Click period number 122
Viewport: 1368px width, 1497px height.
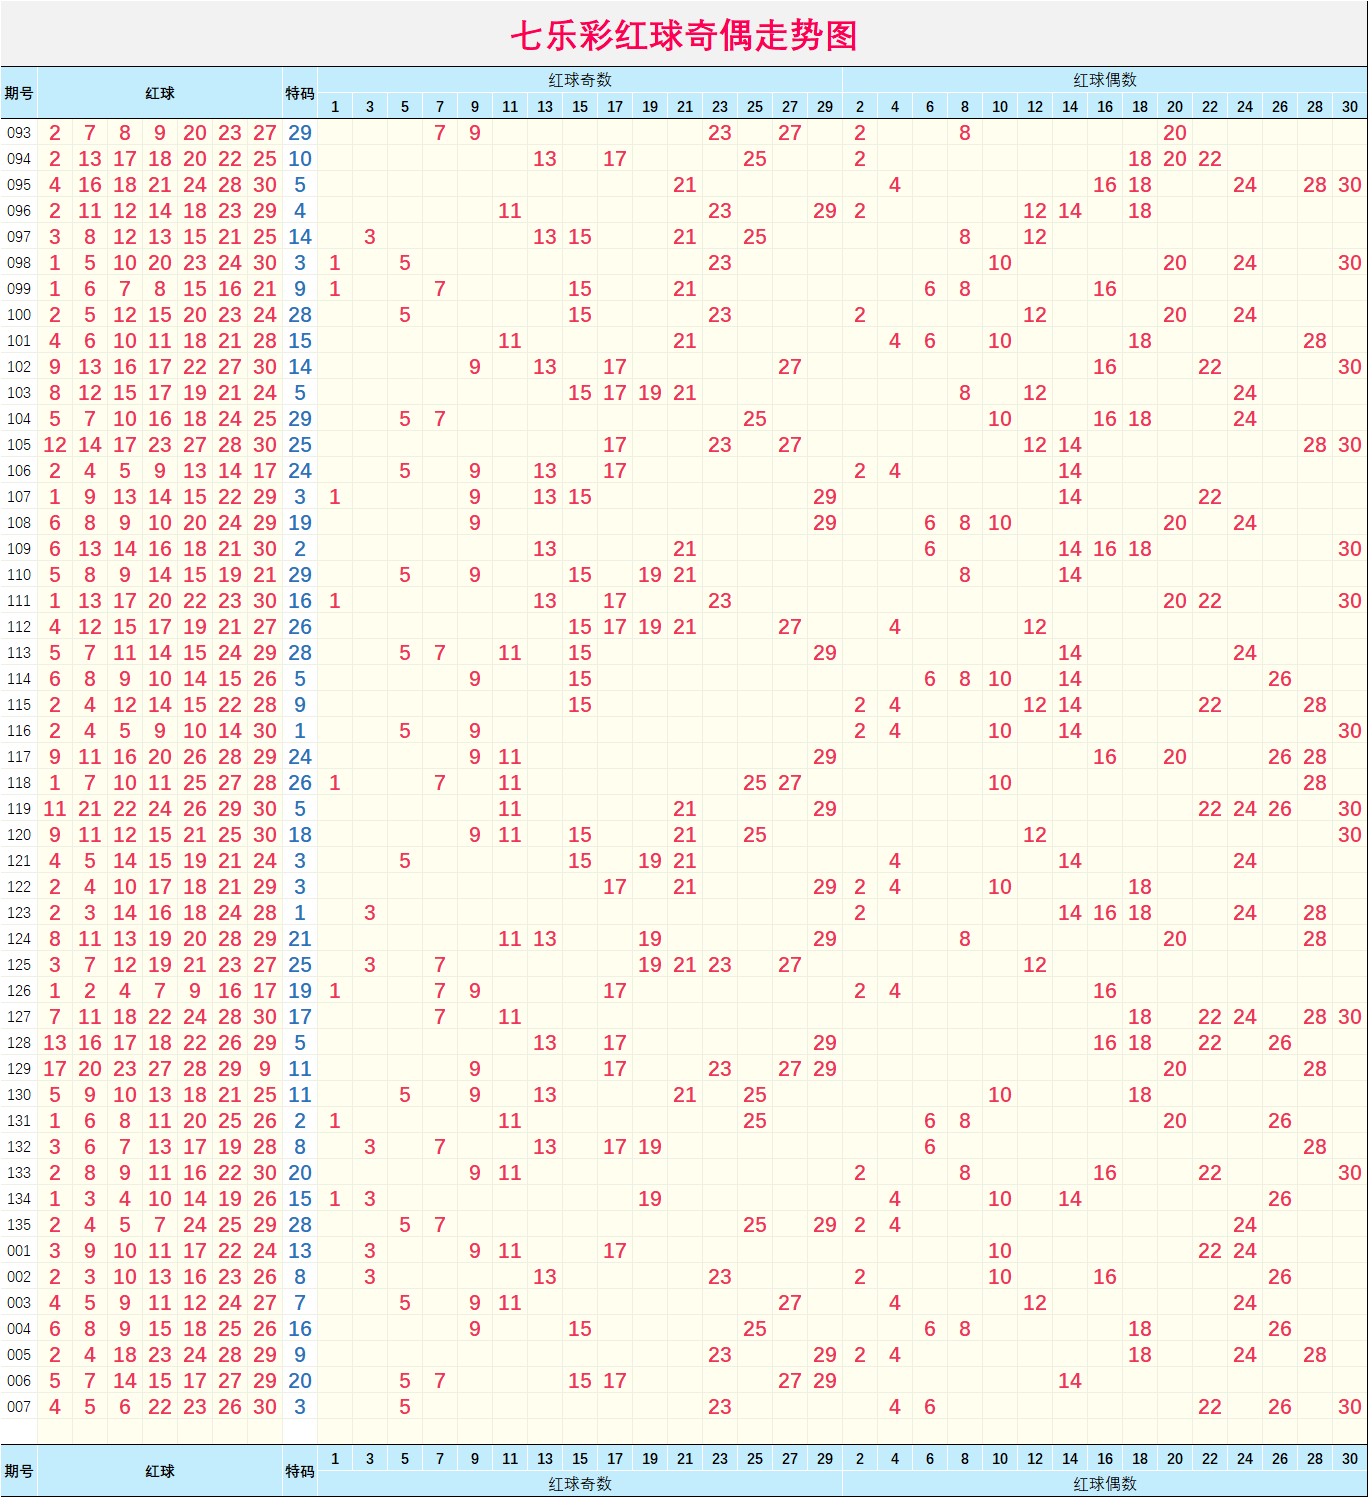19,887
